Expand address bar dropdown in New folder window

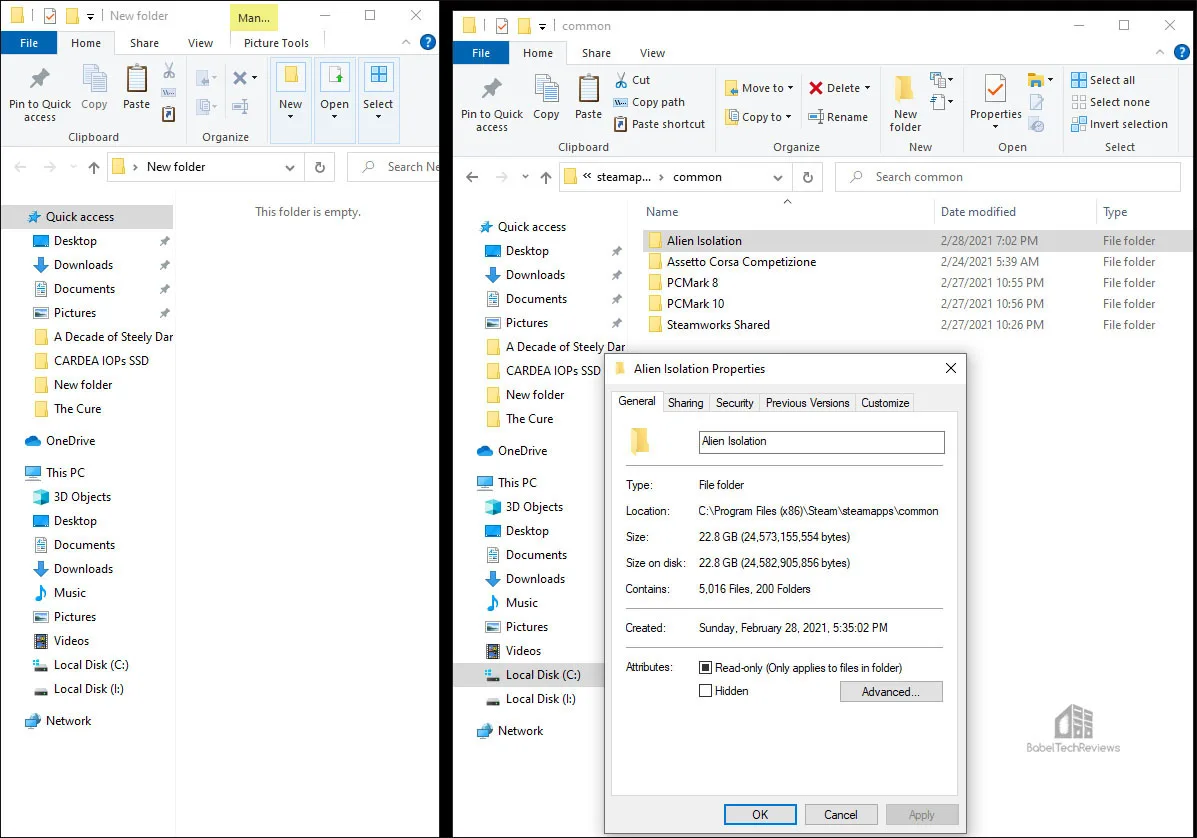coord(290,167)
